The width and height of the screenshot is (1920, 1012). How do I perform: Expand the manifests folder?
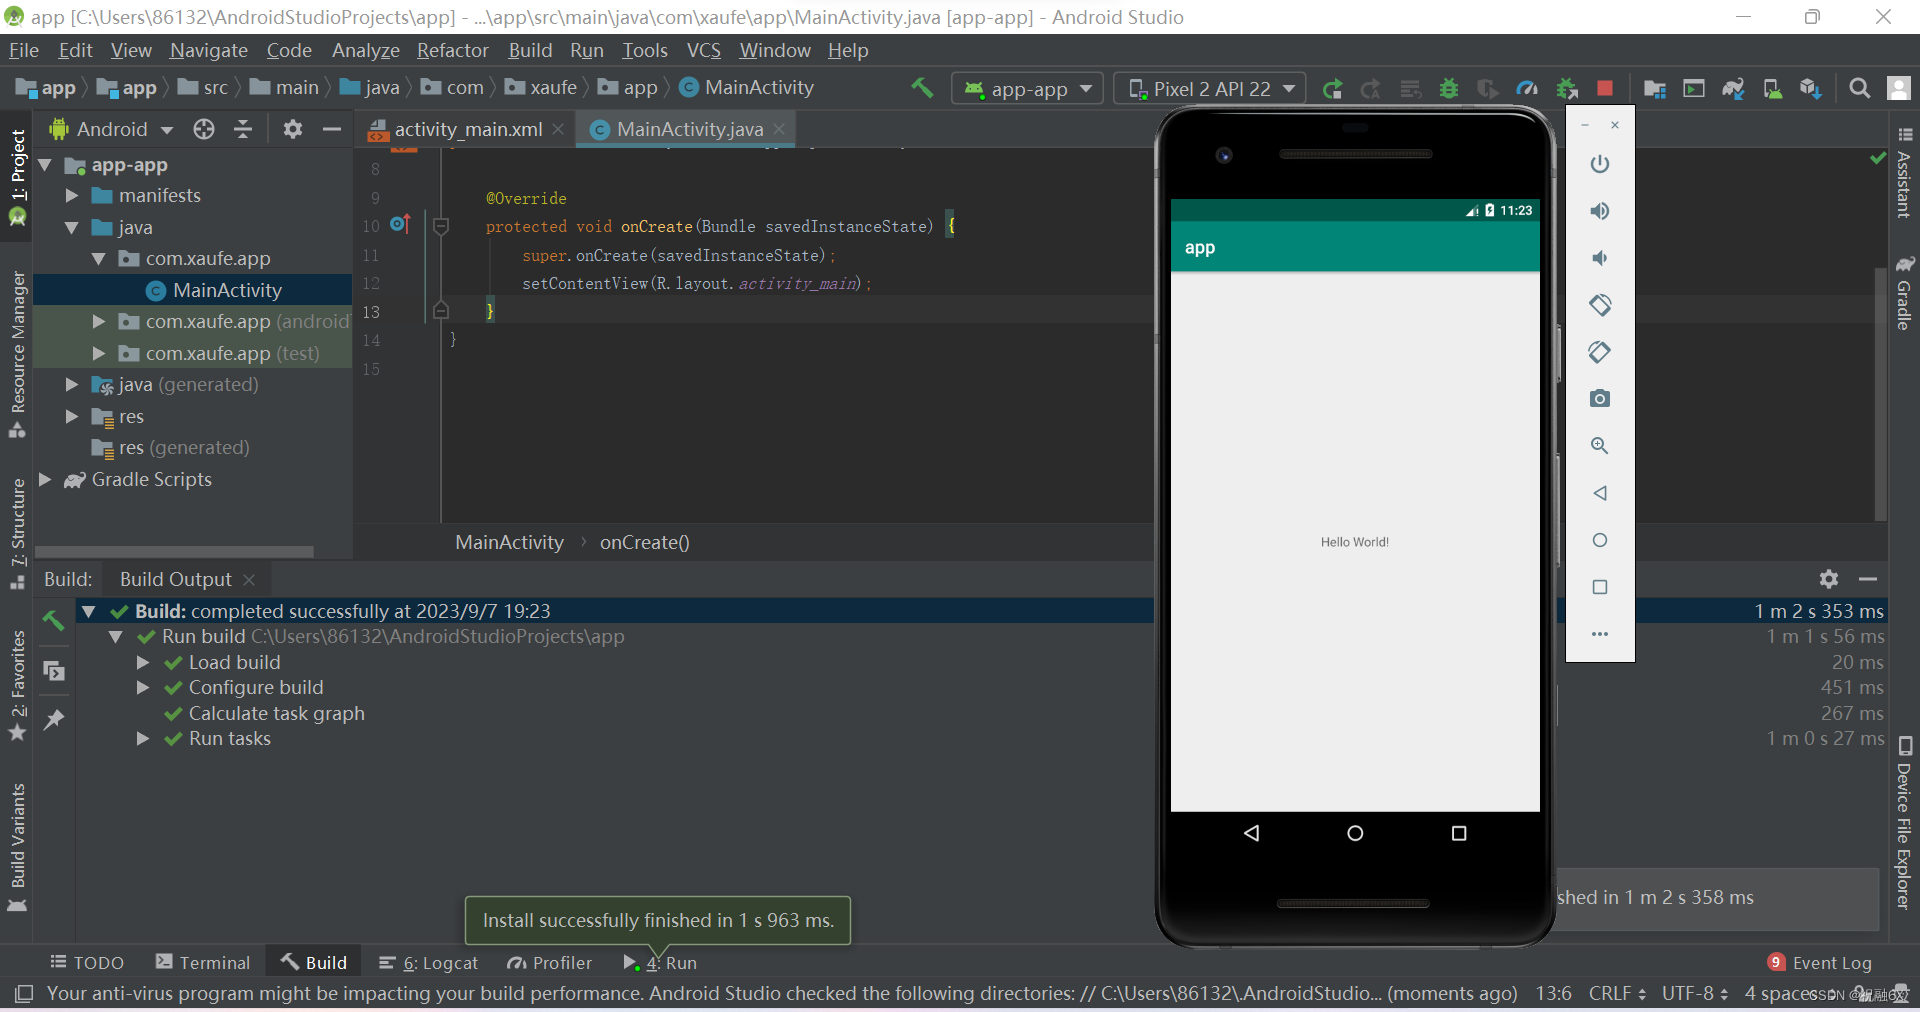tap(72, 196)
